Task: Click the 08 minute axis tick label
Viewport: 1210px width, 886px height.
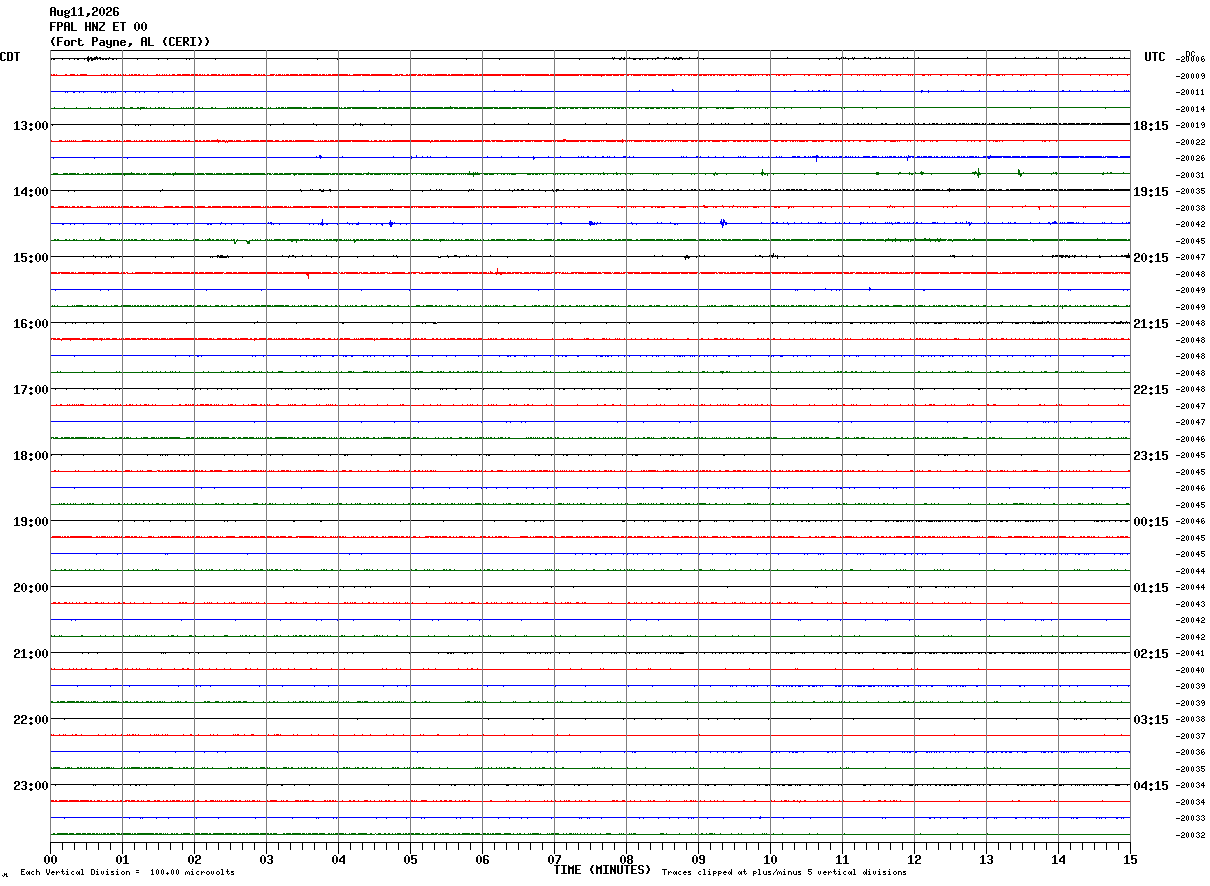Action: click(626, 859)
